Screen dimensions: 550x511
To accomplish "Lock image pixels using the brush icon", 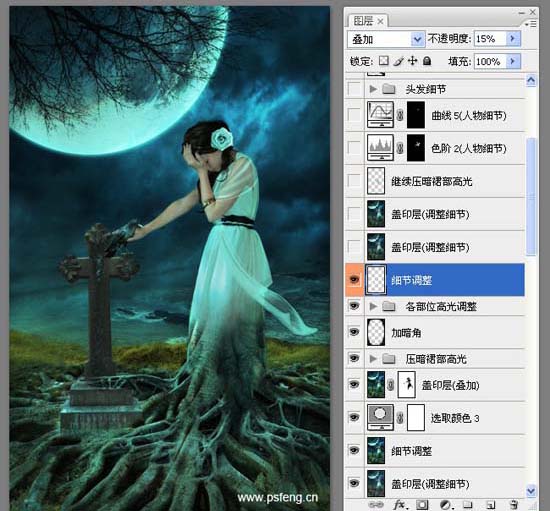I will point(398,61).
